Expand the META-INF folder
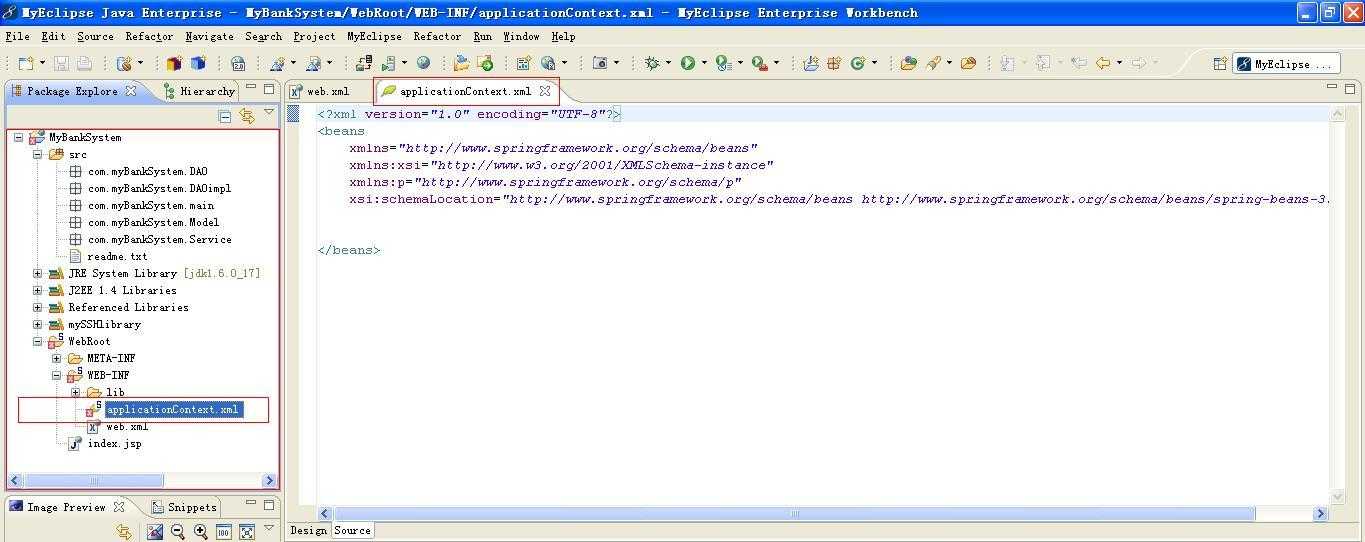Screen dimensions: 1365x542 coord(57,359)
